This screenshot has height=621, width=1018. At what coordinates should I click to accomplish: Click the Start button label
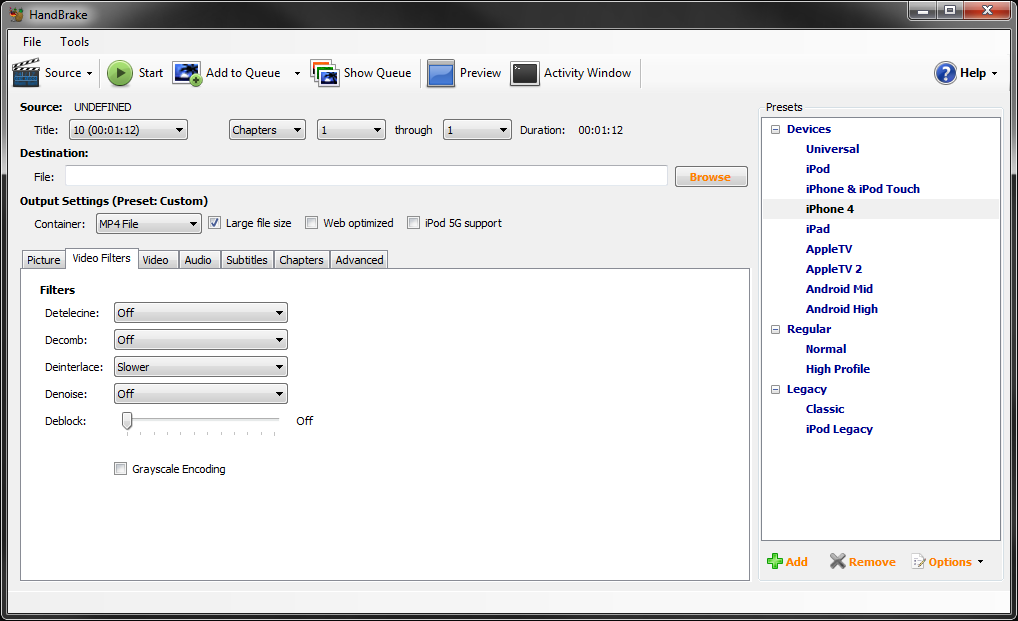pyautogui.click(x=151, y=73)
